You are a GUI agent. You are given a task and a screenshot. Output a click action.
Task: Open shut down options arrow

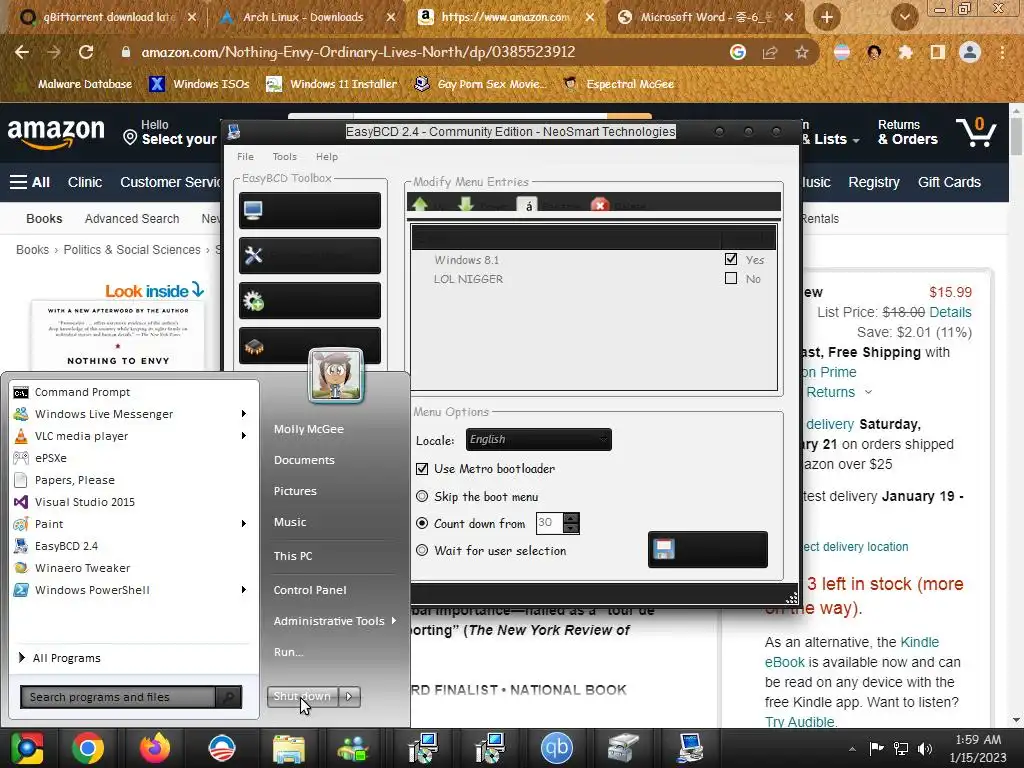(x=349, y=697)
